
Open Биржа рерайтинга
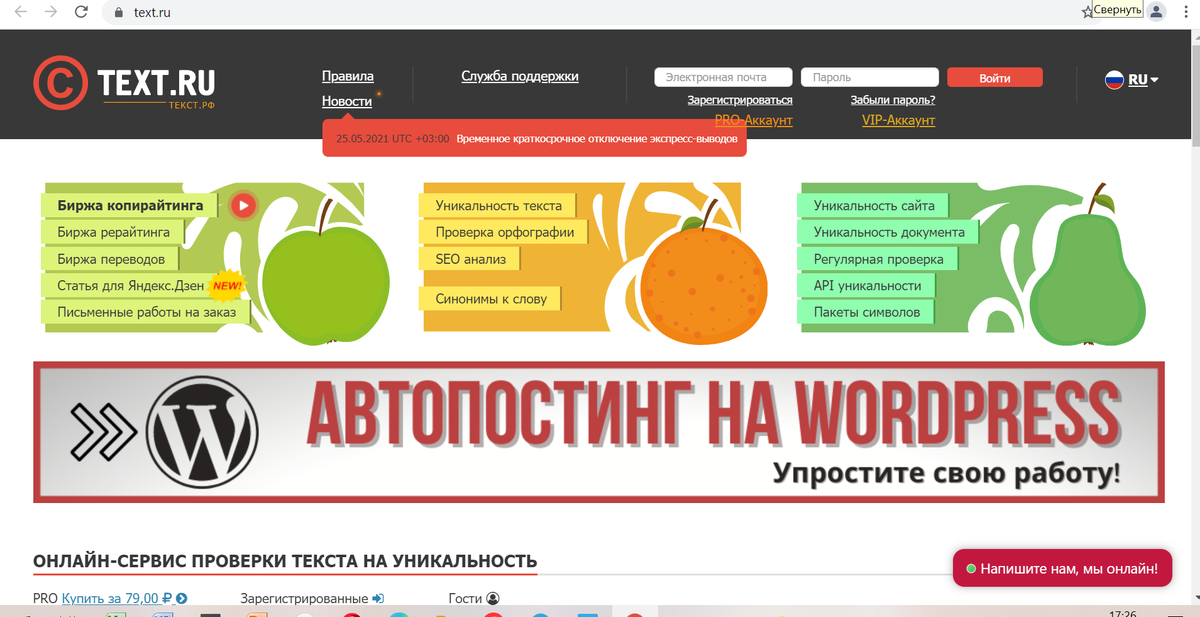[114, 232]
